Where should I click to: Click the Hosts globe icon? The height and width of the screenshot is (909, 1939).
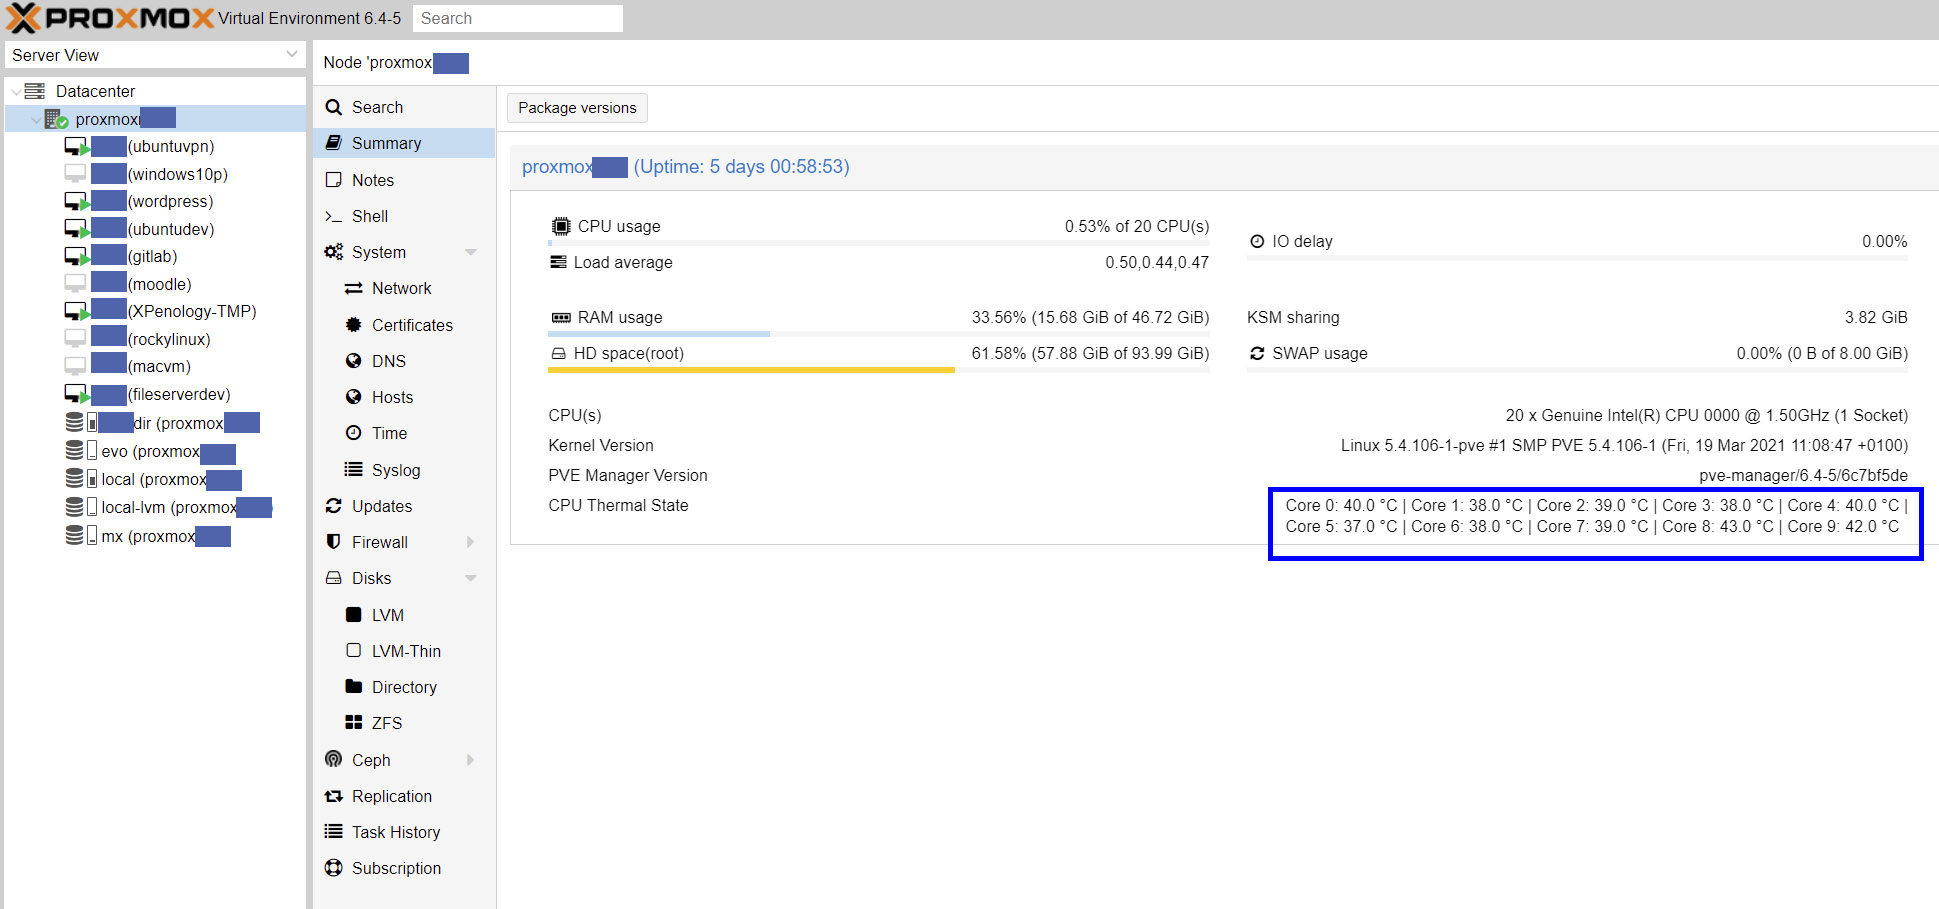click(x=353, y=397)
